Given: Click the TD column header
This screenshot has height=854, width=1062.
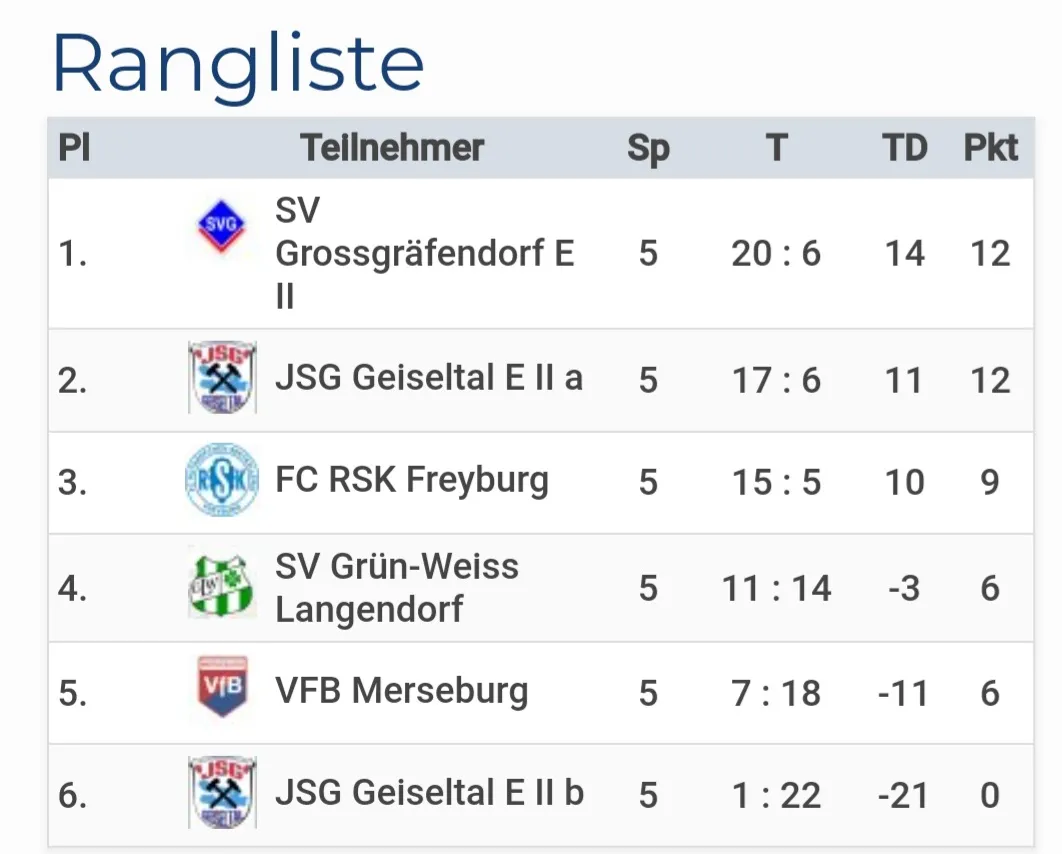Looking at the screenshot, I should (x=904, y=148).
